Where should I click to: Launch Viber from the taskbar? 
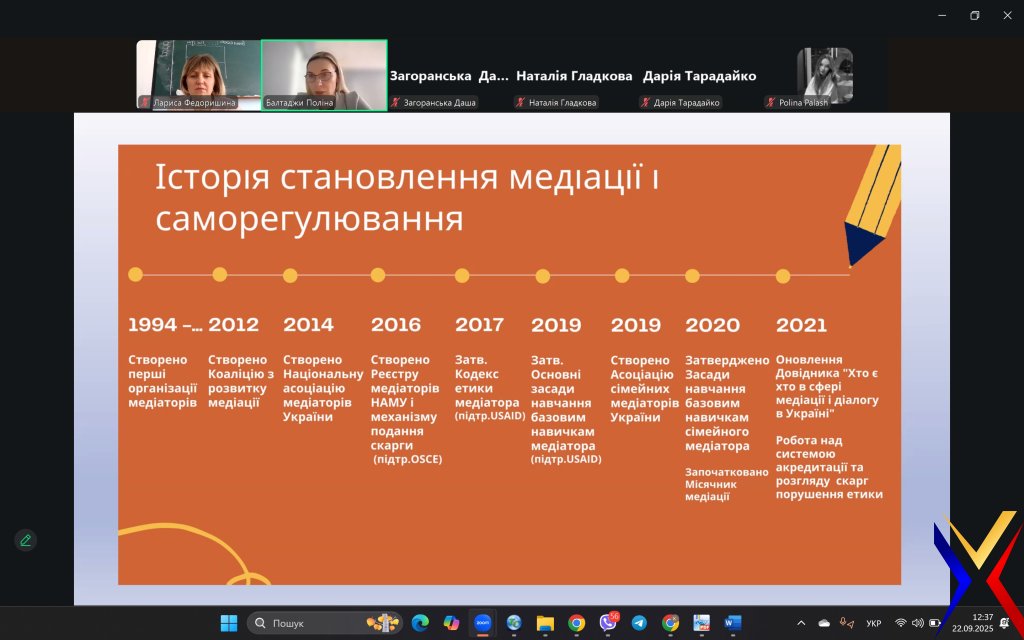(607, 623)
